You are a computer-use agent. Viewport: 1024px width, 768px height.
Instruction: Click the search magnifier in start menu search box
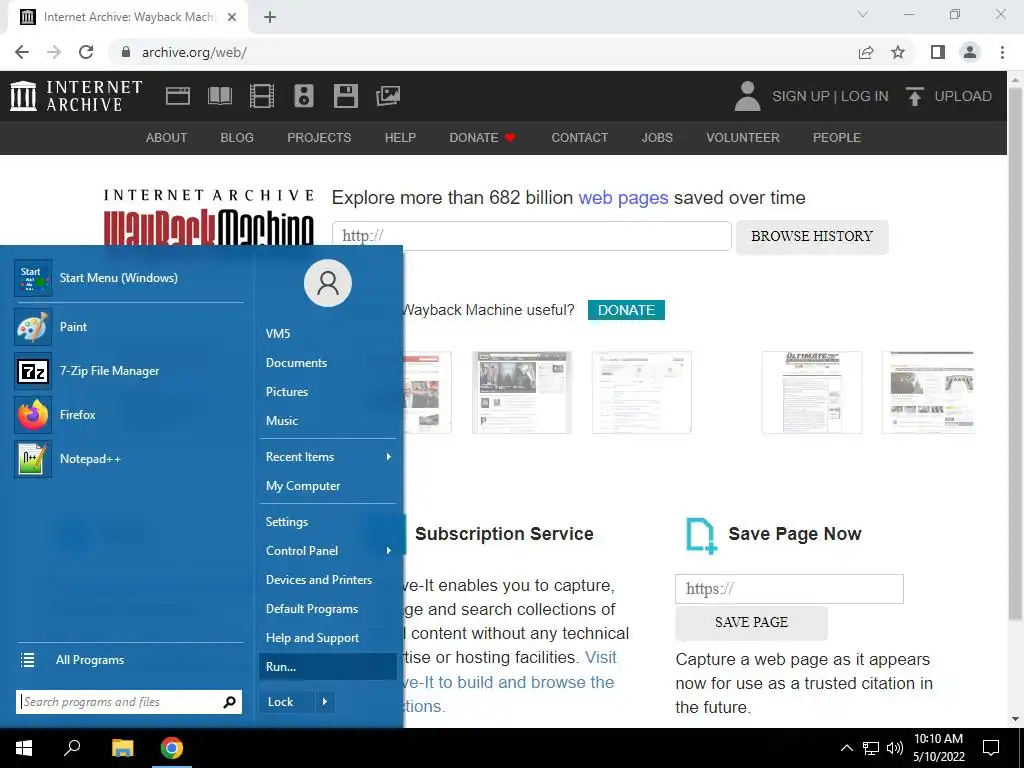tap(229, 702)
